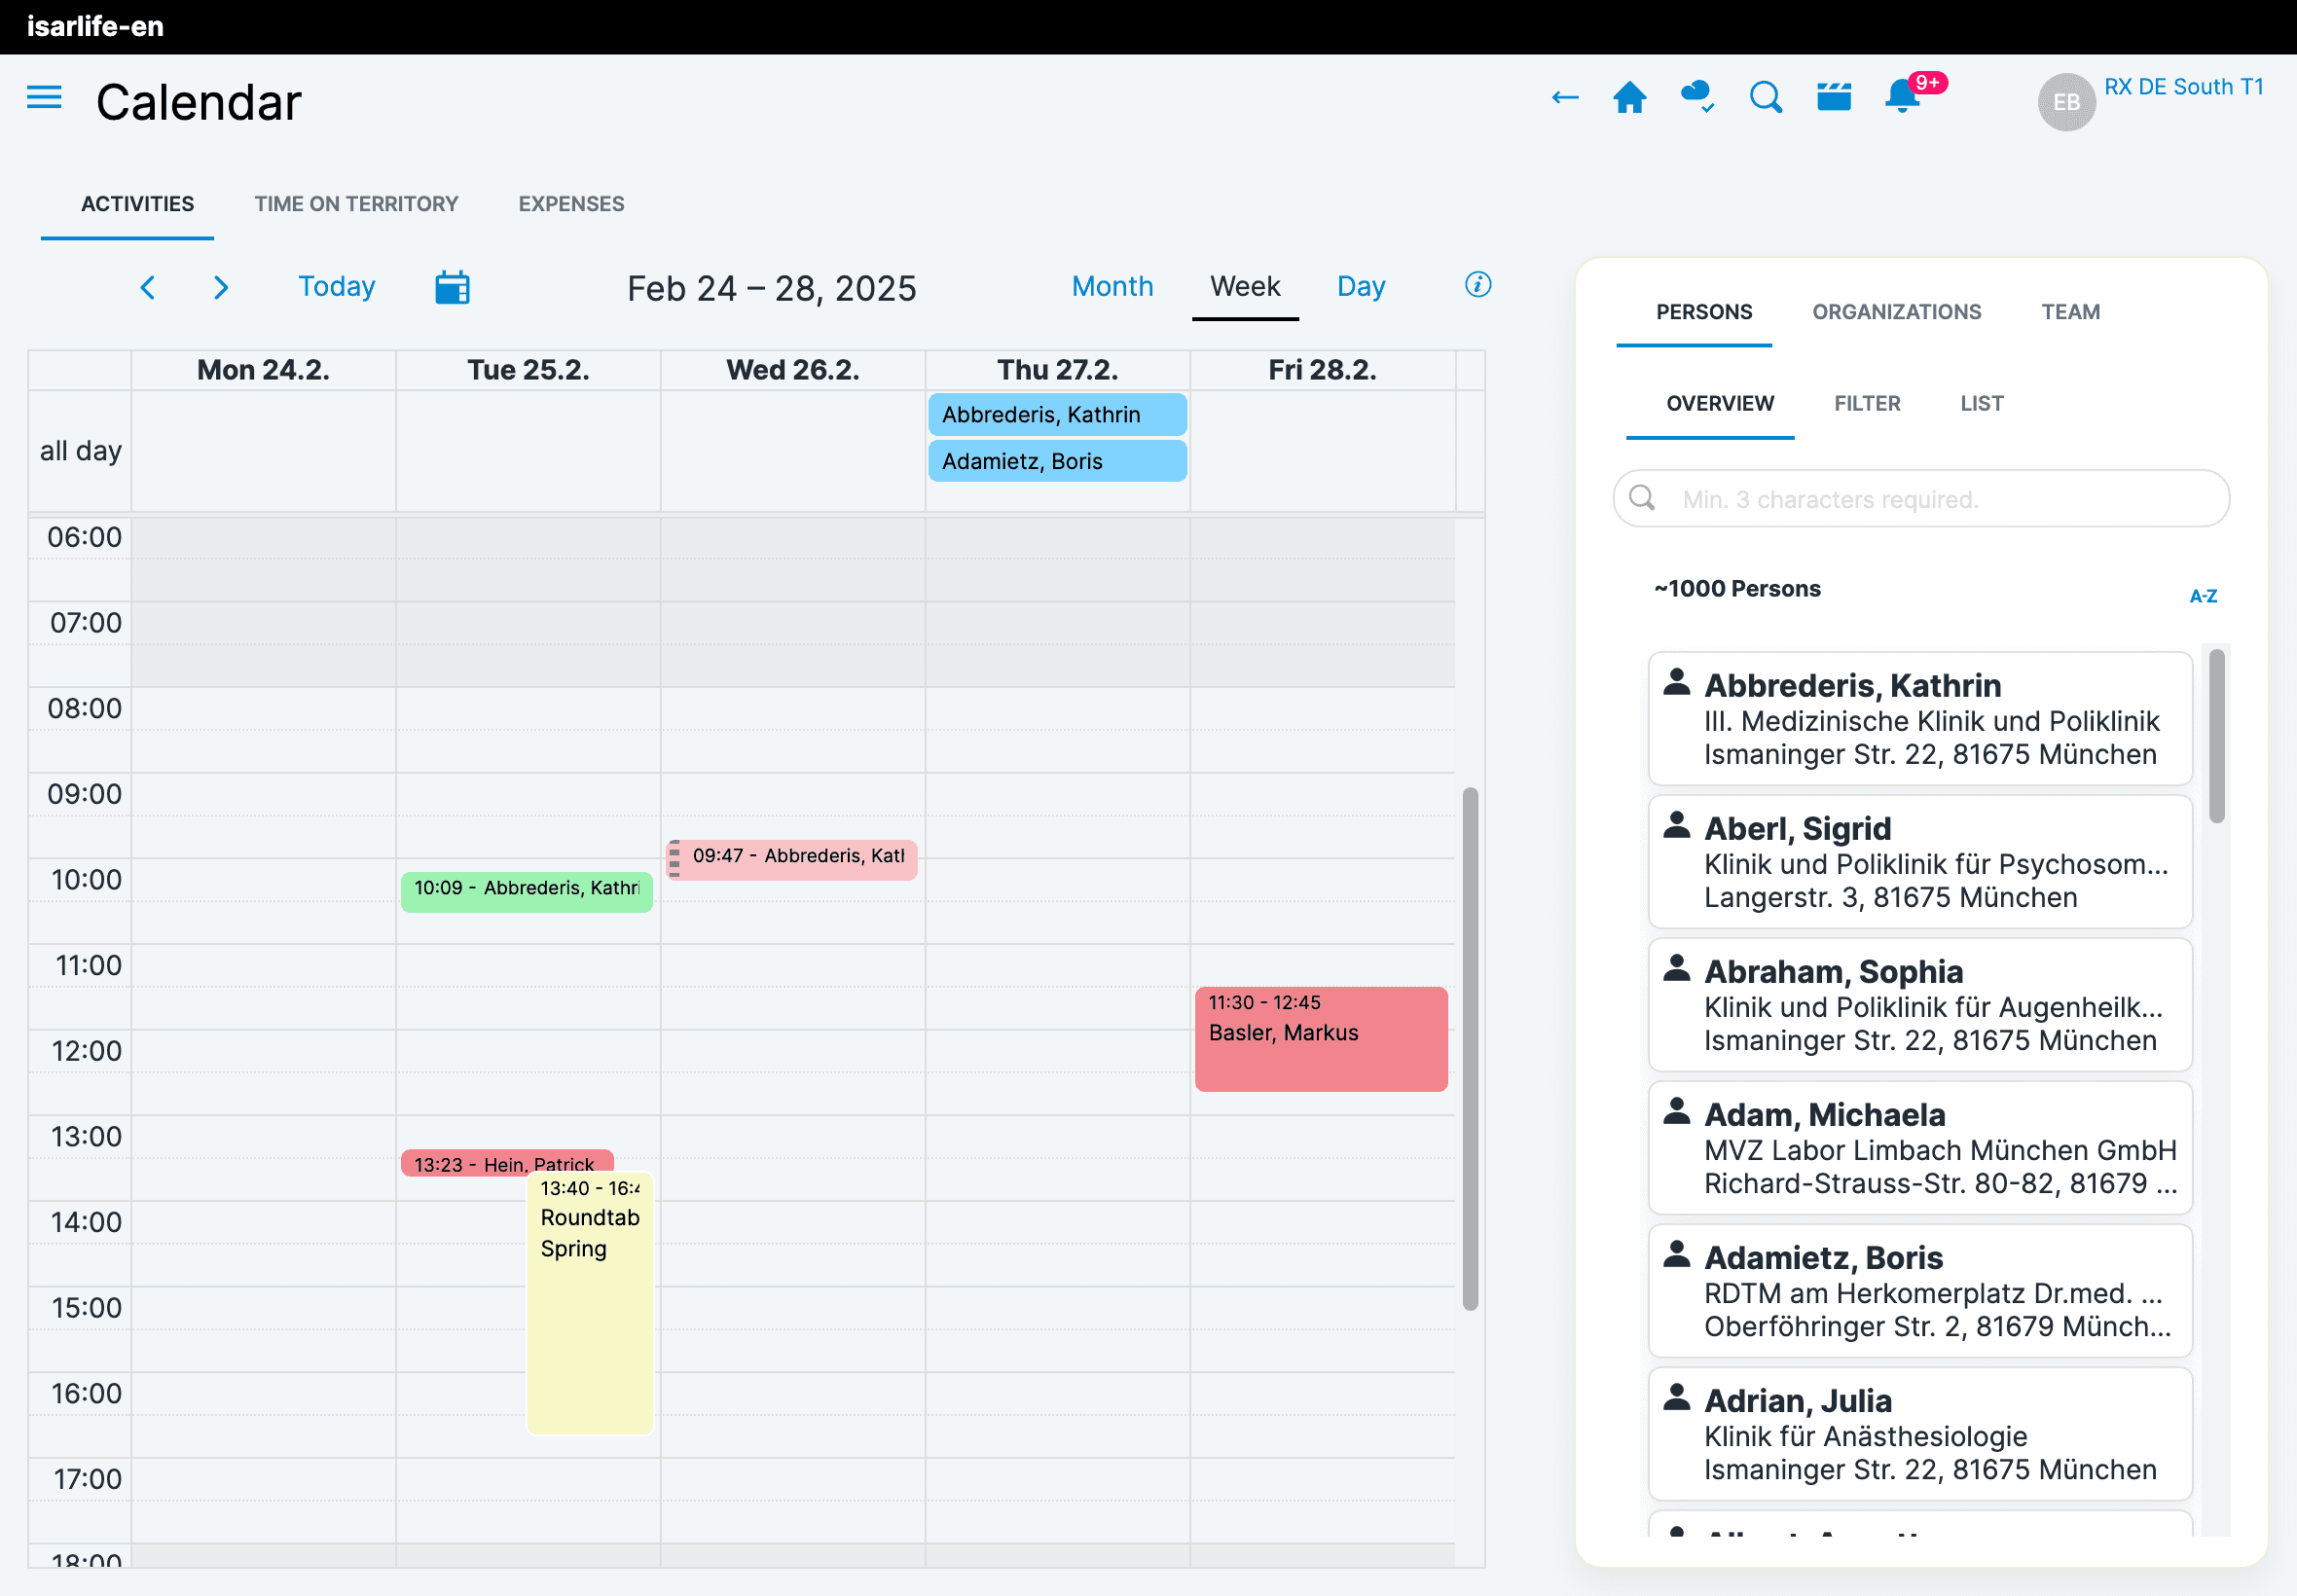Open the date picker calendar icon
This screenshot has height=1596, width=2297.
click(452, 288)
